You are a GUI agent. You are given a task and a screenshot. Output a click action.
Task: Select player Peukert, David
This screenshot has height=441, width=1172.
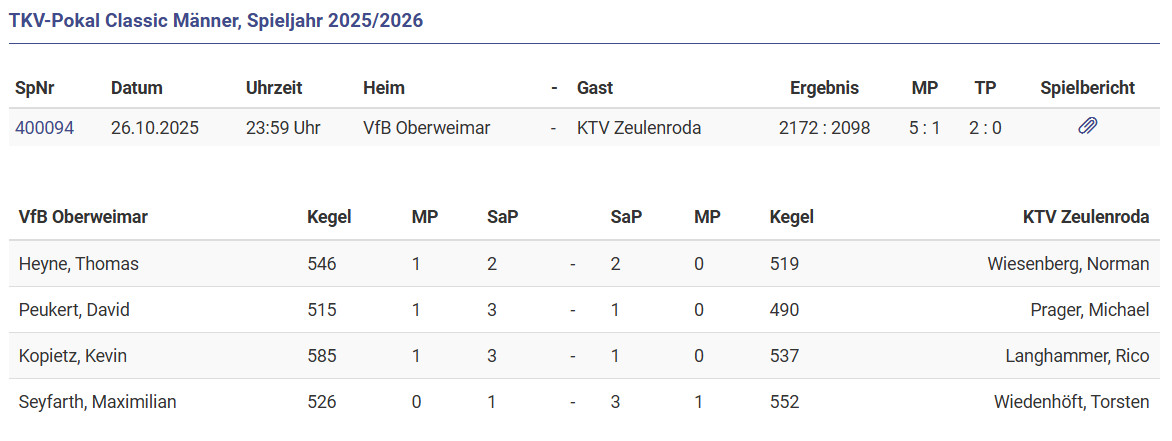(74, 310)
